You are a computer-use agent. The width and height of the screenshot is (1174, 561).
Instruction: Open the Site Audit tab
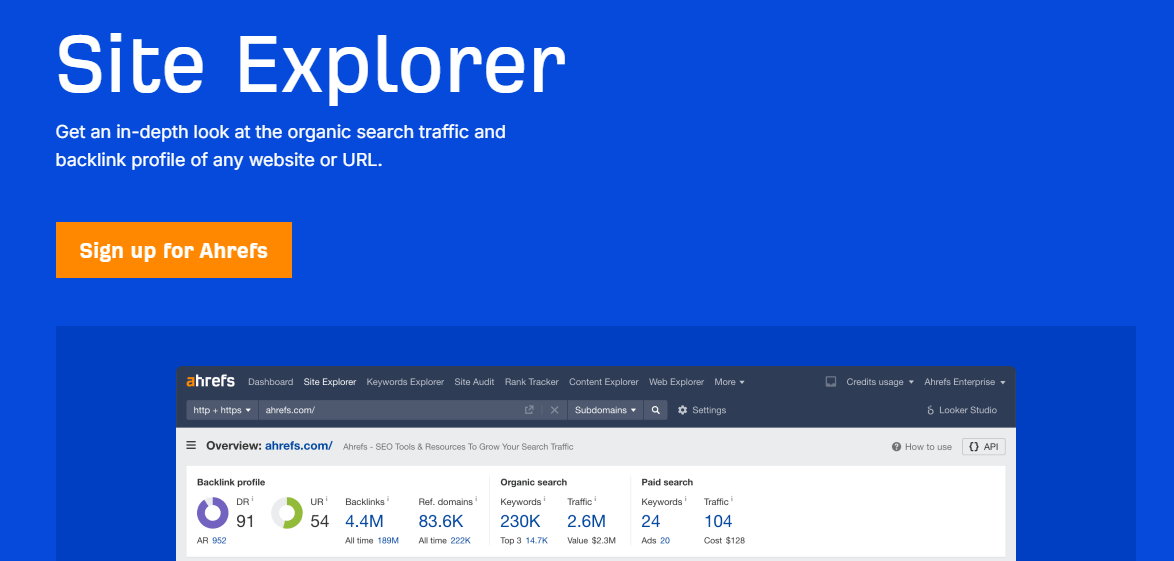pyautogui.click(x=474, y=381)
